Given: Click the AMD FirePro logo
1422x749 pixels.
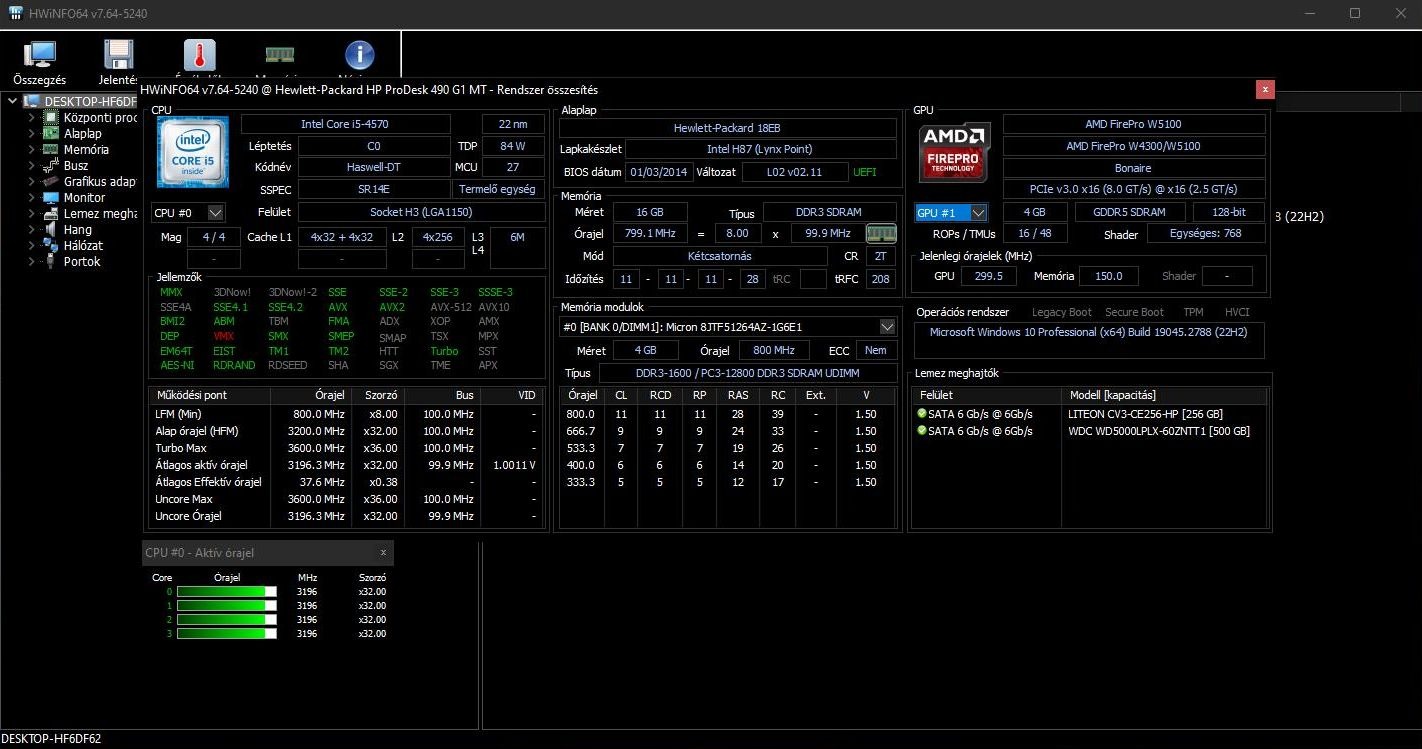Looking at the screenshot, I should (x=955, y=152).
